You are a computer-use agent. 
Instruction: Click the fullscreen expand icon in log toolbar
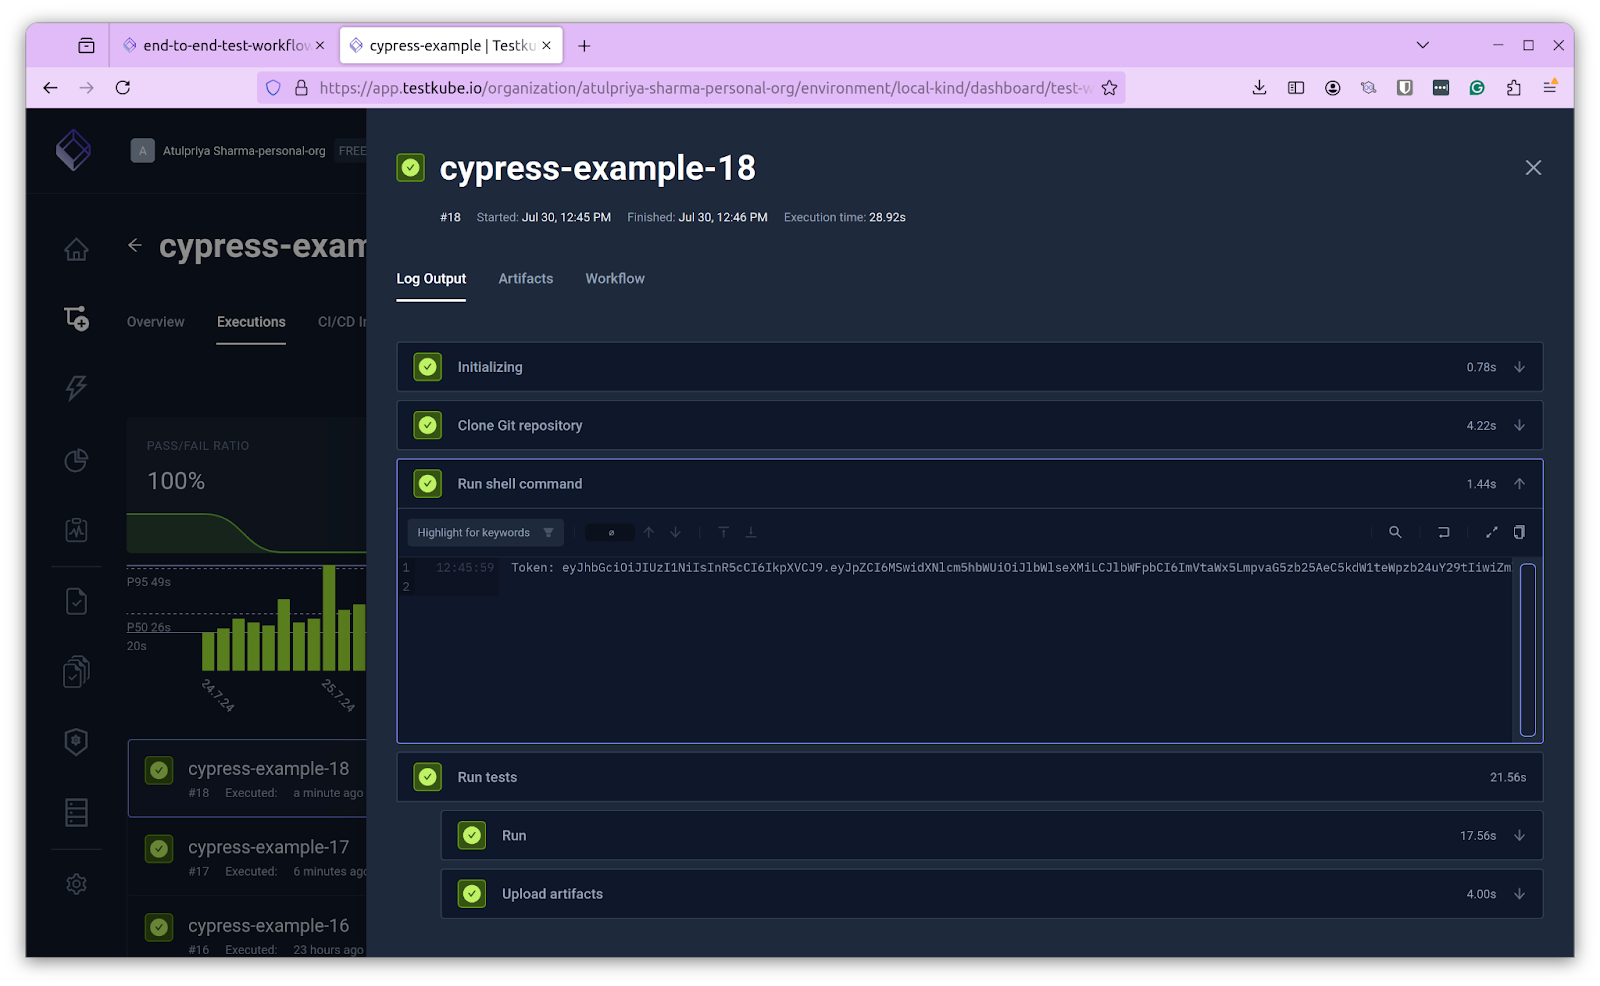tap(1492, 532)
